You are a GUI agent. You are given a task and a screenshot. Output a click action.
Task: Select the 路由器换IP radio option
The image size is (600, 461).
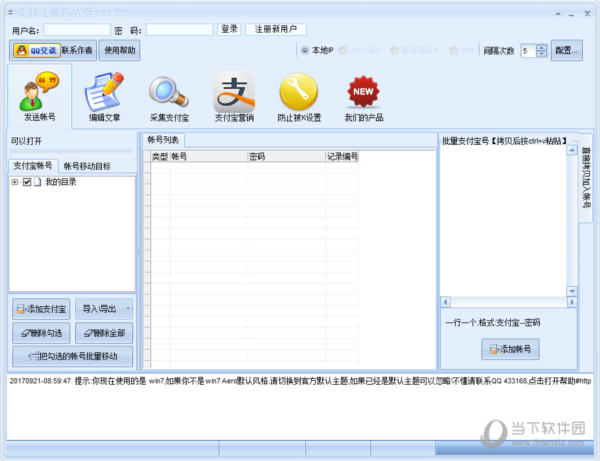394,50
